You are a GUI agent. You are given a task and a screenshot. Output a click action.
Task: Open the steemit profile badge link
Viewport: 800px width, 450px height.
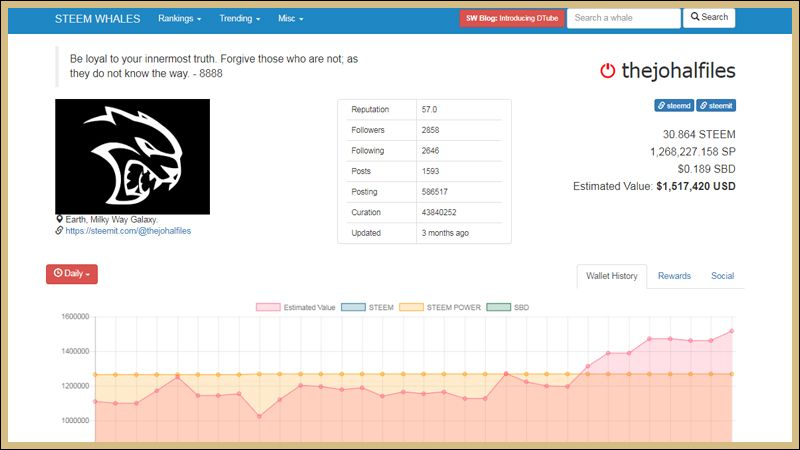tap(716, 106)
